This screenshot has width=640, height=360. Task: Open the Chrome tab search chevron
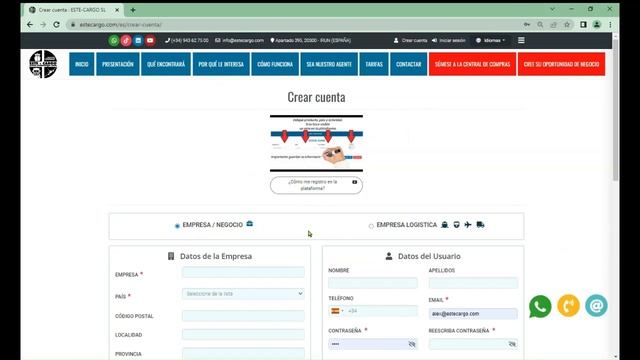(552, 9)
